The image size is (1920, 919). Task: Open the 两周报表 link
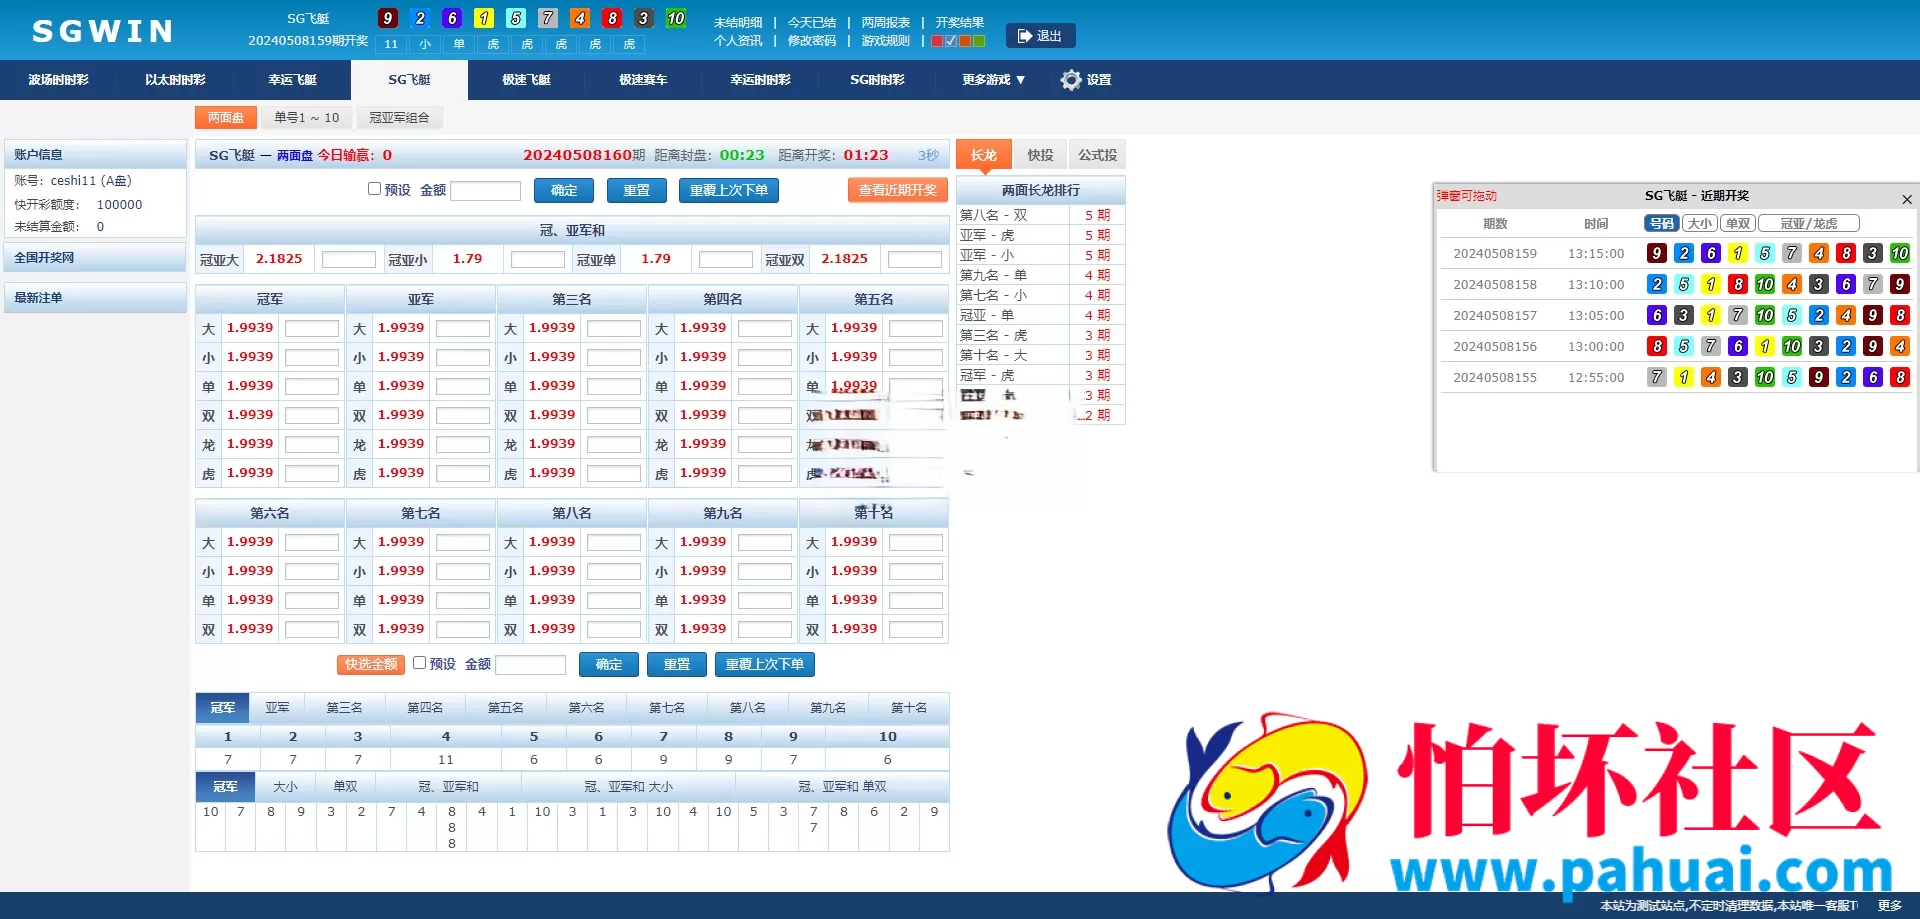[x=886, y=22]
